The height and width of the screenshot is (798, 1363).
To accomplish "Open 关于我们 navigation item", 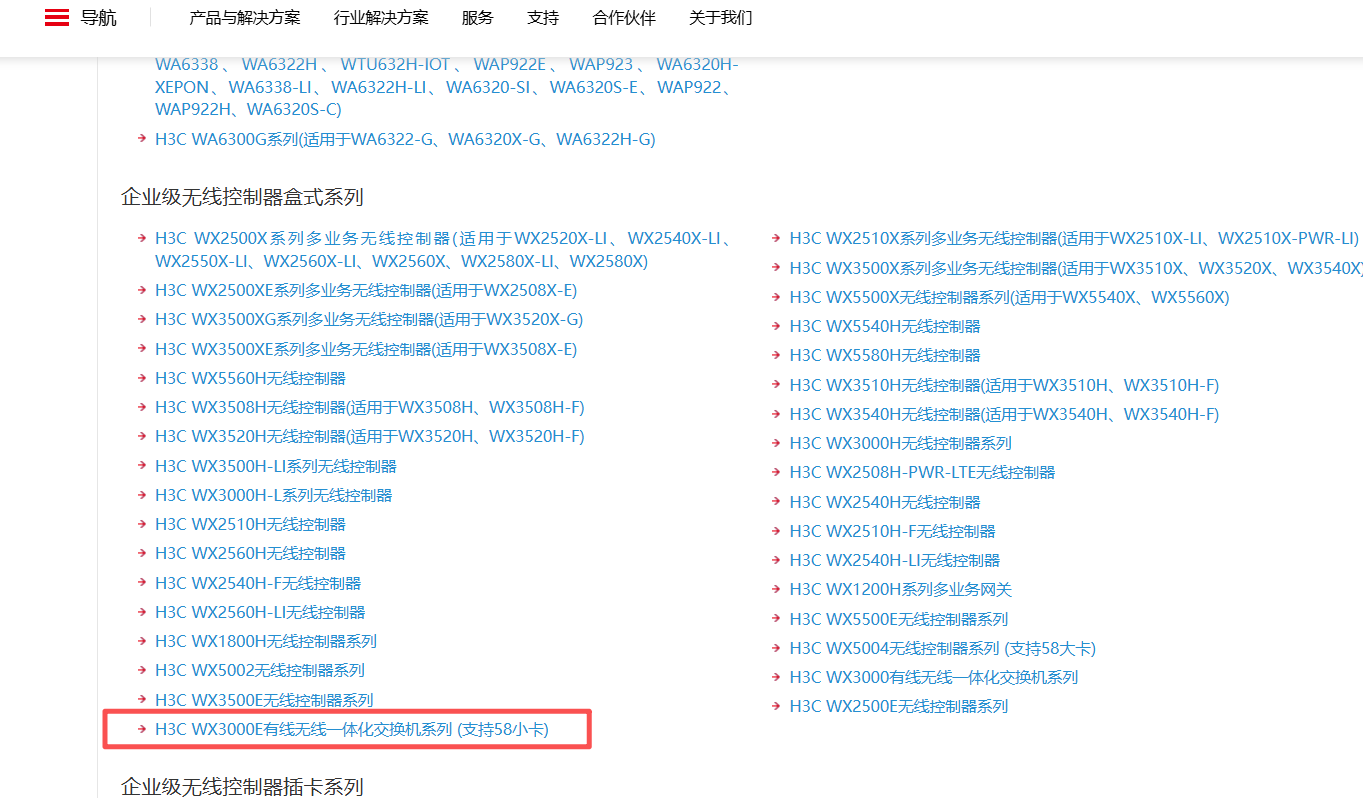I will [x=721, y=17].
